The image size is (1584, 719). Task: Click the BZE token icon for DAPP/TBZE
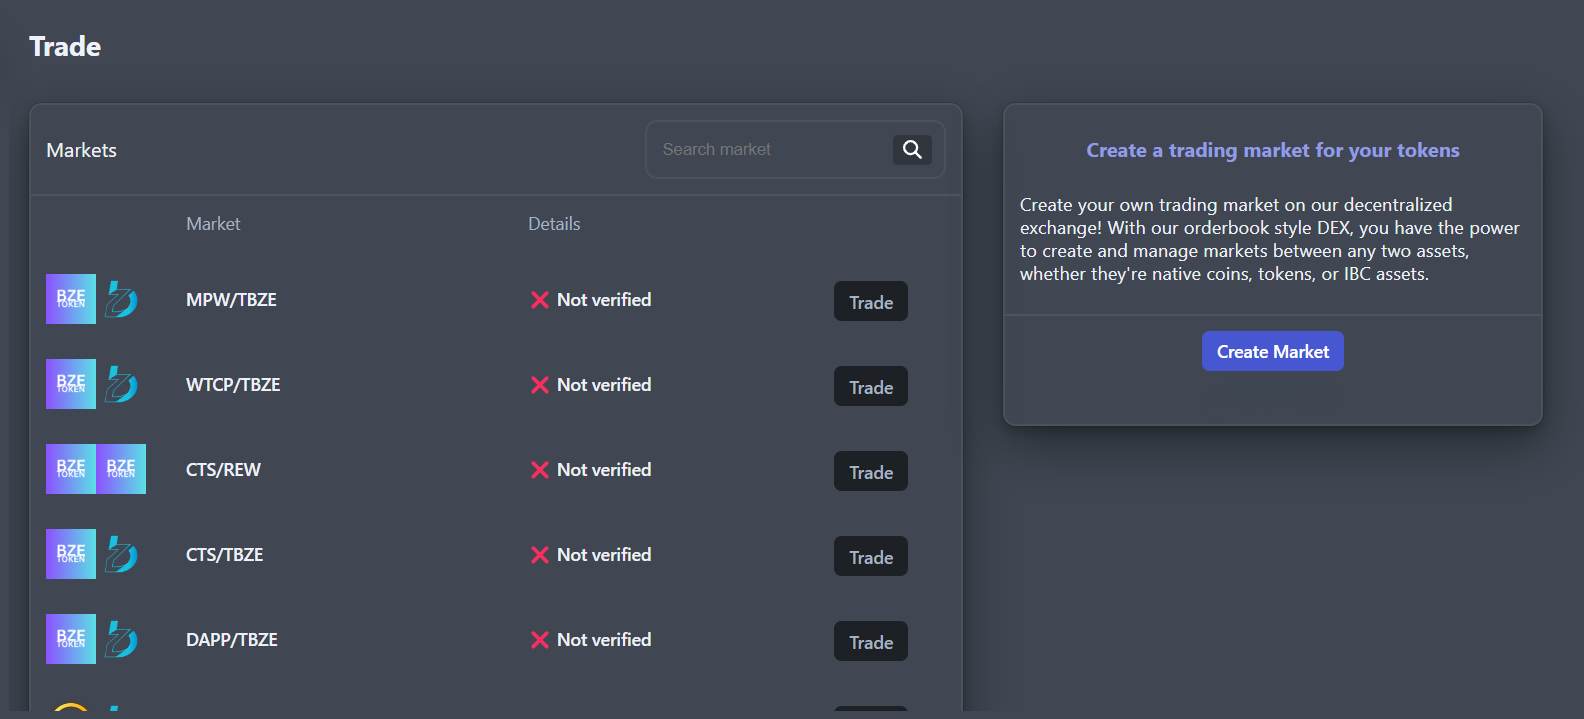click(x=71, y=639)
